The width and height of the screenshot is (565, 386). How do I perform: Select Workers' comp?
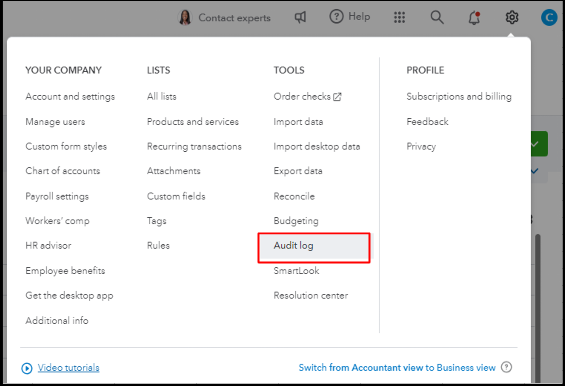coord(57,221)
